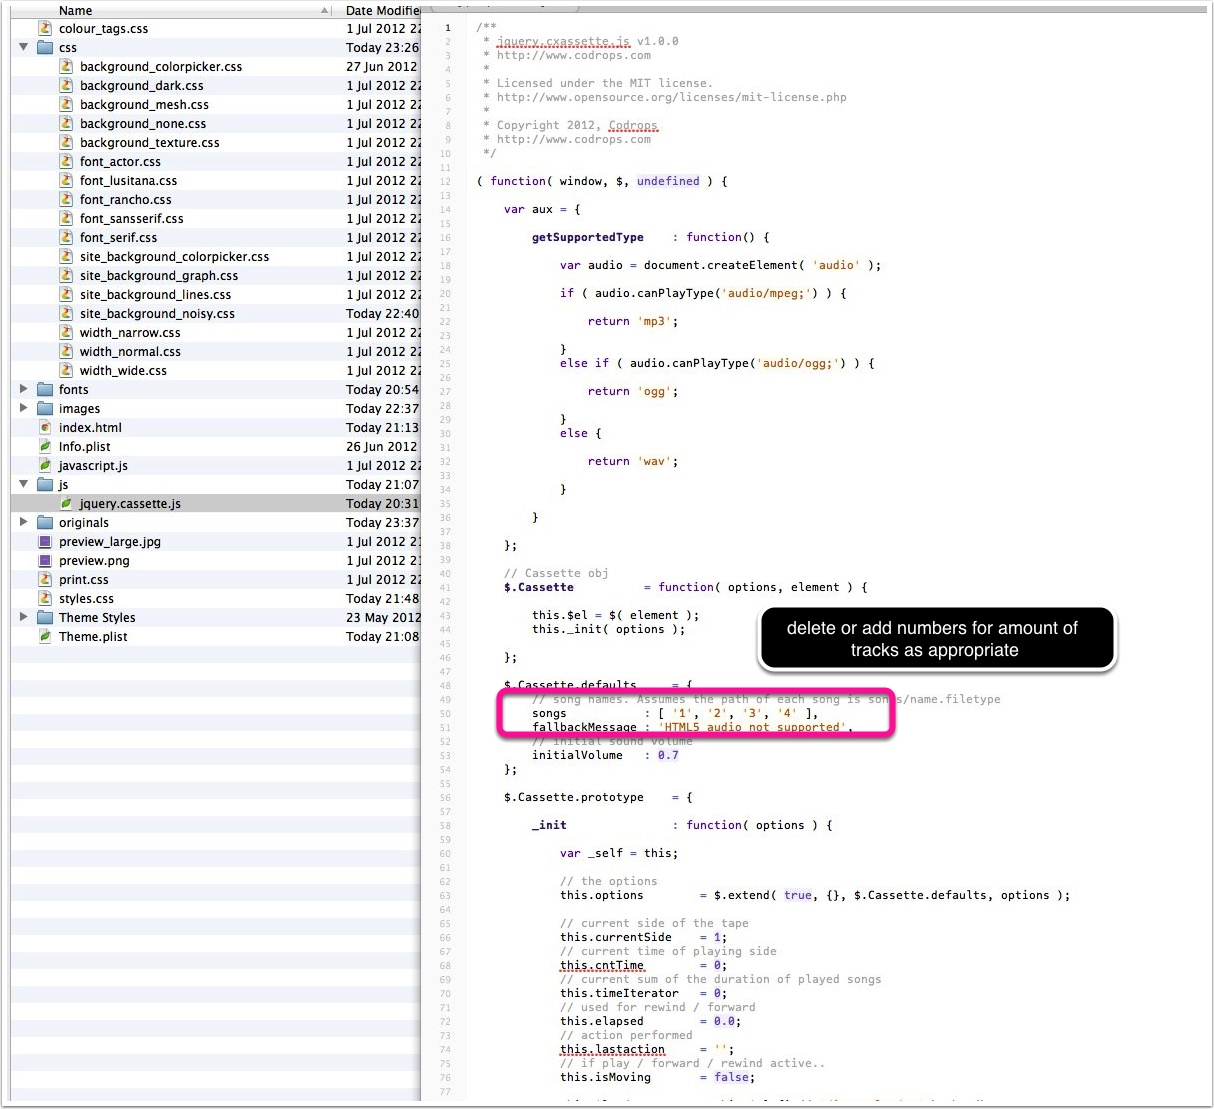1214x1109 pixels.
Task: Click the originals folder name
Action: (84, 523)
